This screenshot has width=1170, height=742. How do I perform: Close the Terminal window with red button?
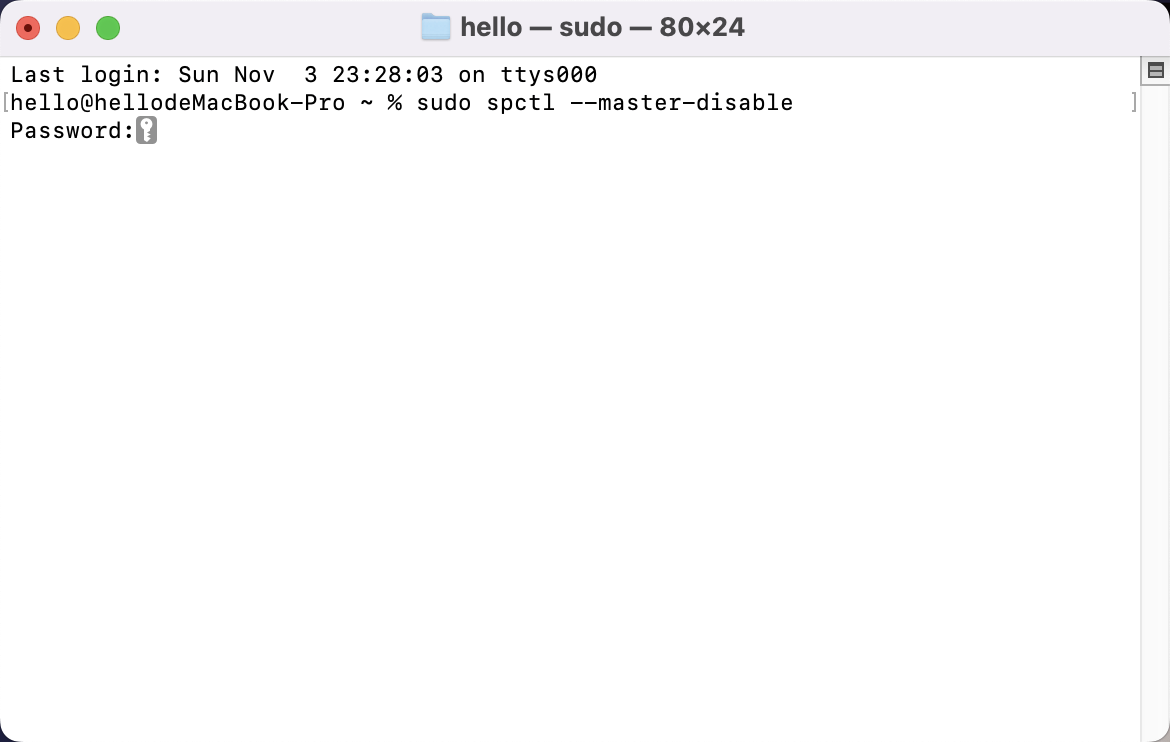(x=28, y=28)
